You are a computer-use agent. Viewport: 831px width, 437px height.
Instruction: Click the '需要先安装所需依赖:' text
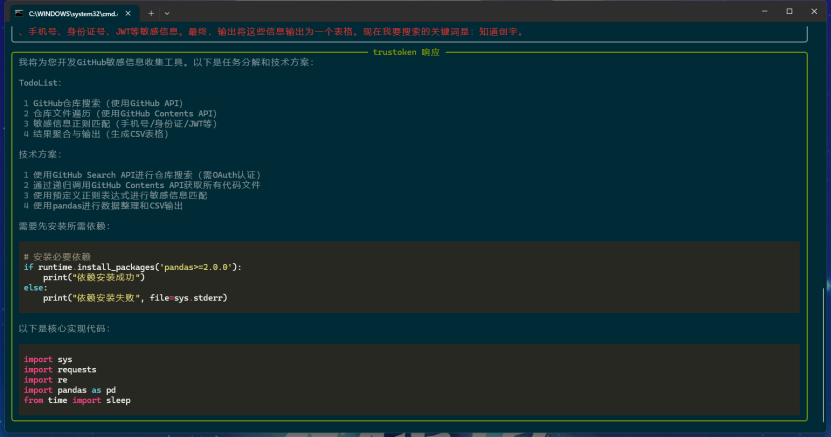(x=65, y=226)
